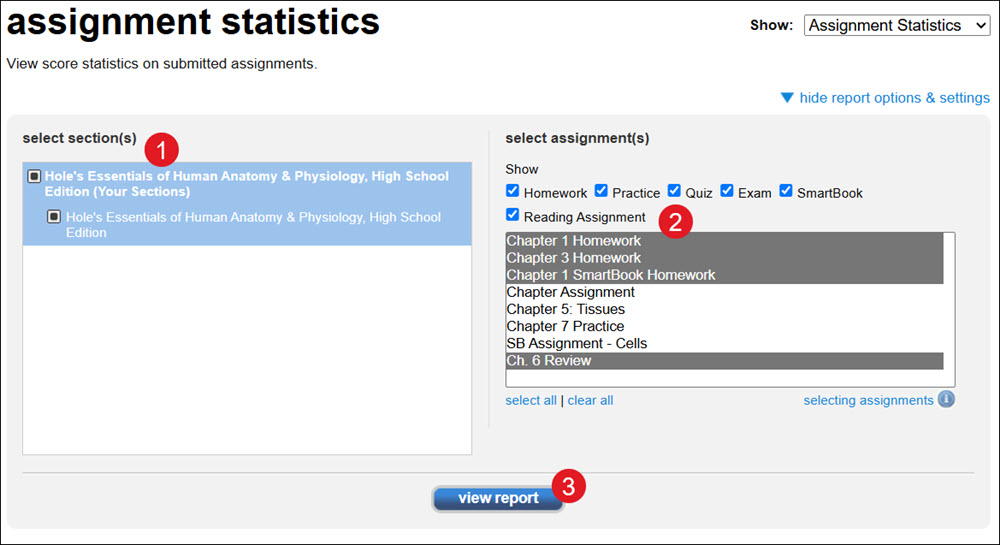Uncheck the Quiz checkbox
Image resolution: width=1000 pixels, height=545 pixels.
[x=674, y=191]
